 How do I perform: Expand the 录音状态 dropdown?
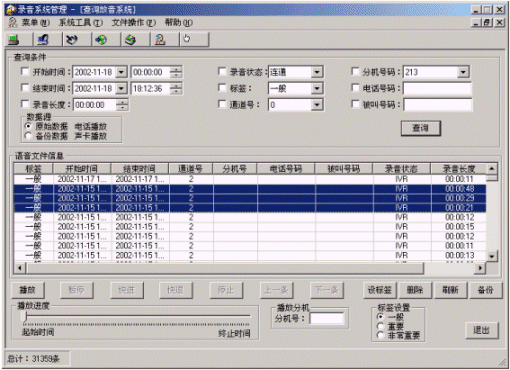pyautogui.click(x=317, y=72)
